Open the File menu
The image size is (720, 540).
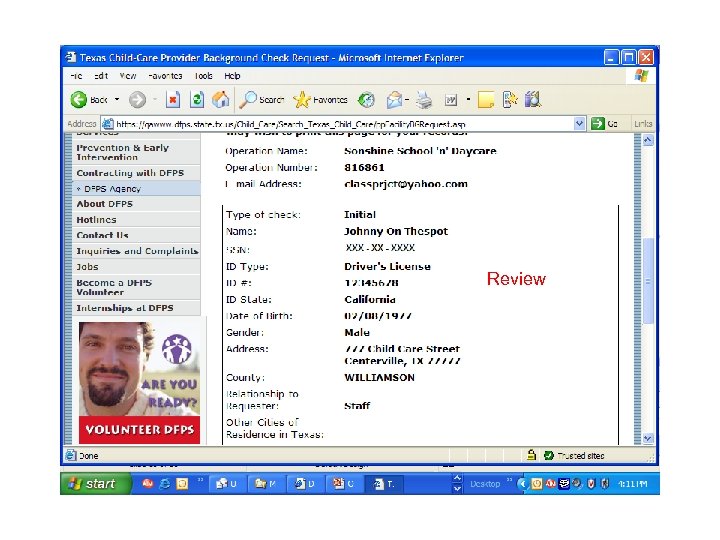(x=77, y=76)
